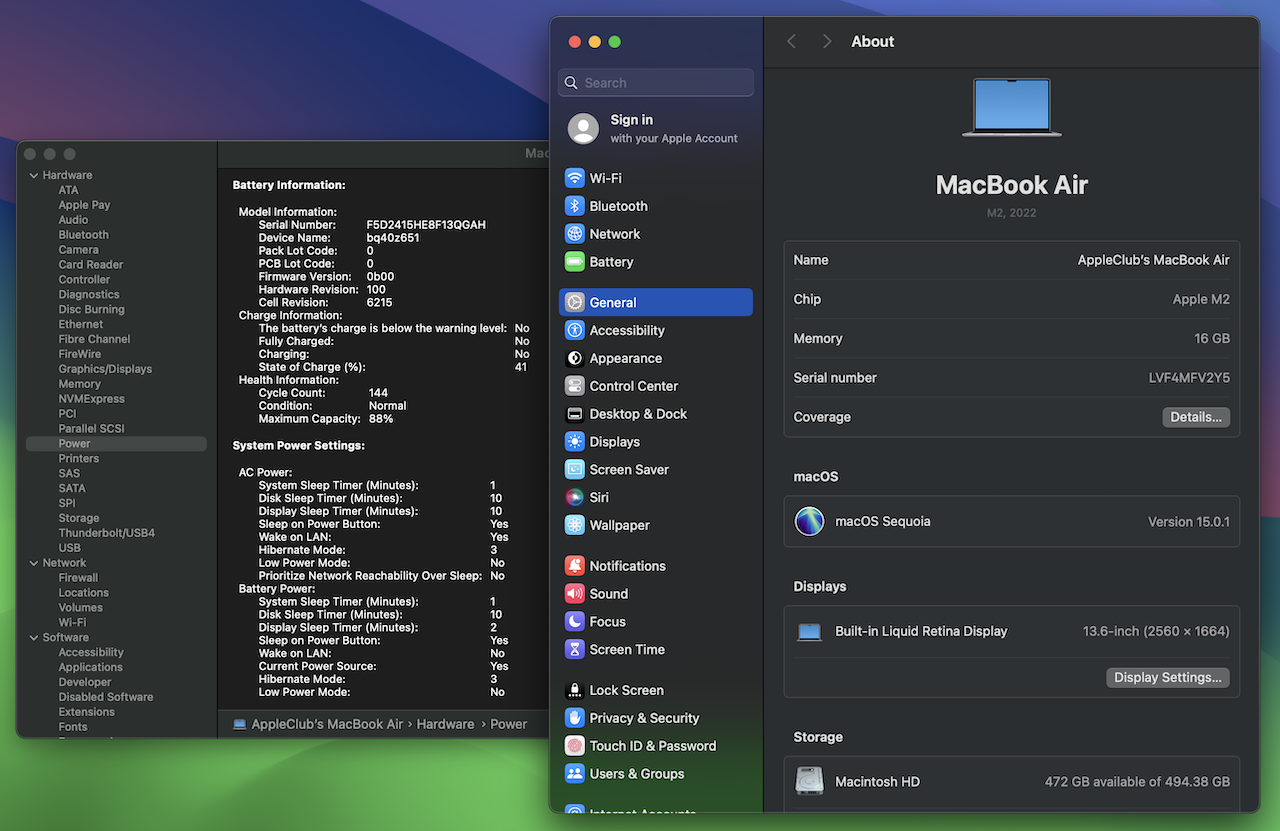The image size is (1280, 831).
Task: Select Firewall under Network
Action: 78,578
